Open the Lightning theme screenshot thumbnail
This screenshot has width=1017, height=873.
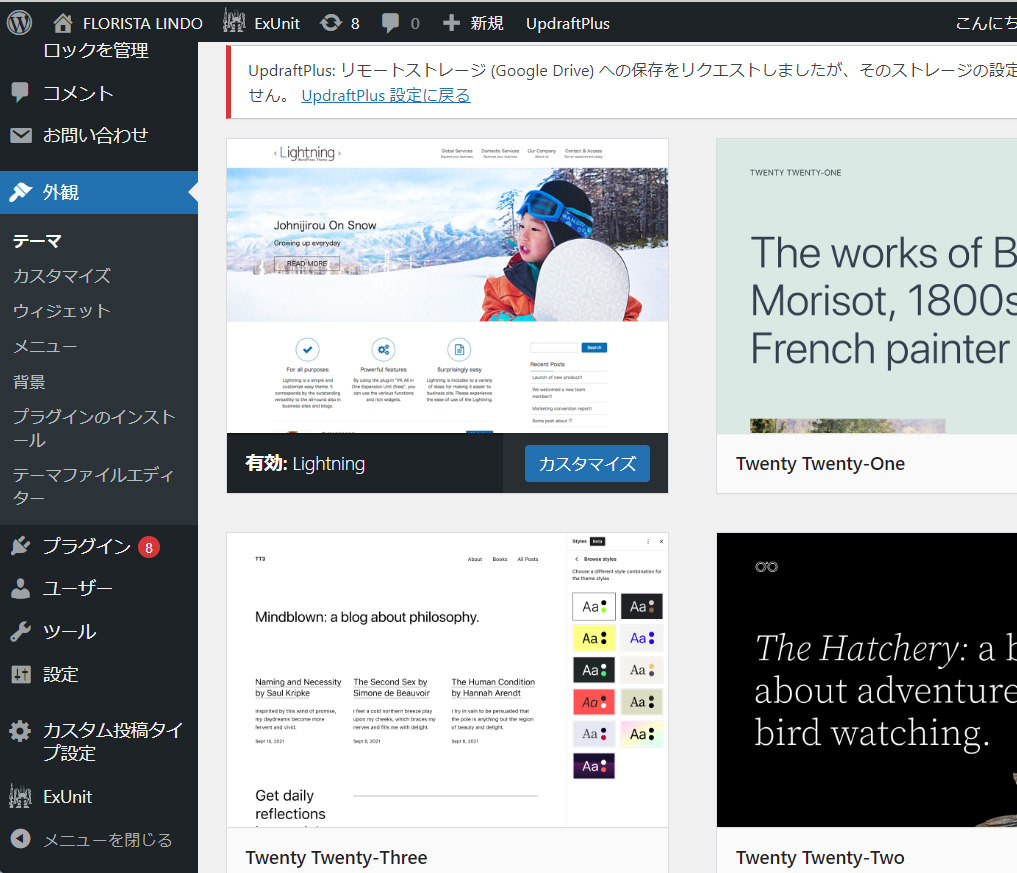(448, 285)
